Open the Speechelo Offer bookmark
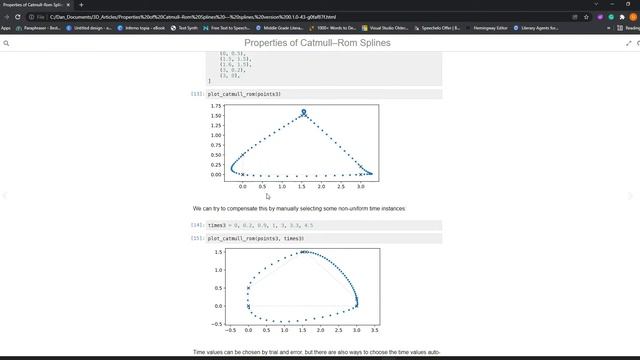 [437, 28]
